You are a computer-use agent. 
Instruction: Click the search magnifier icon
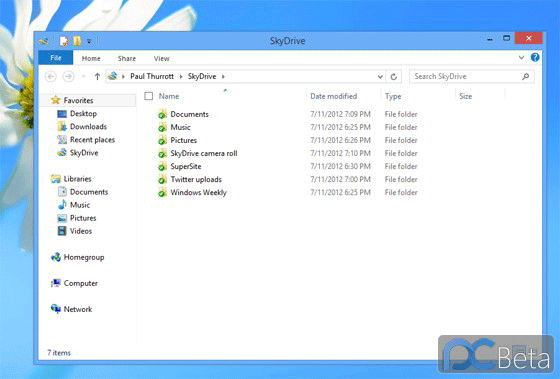(x=525, y=76)
